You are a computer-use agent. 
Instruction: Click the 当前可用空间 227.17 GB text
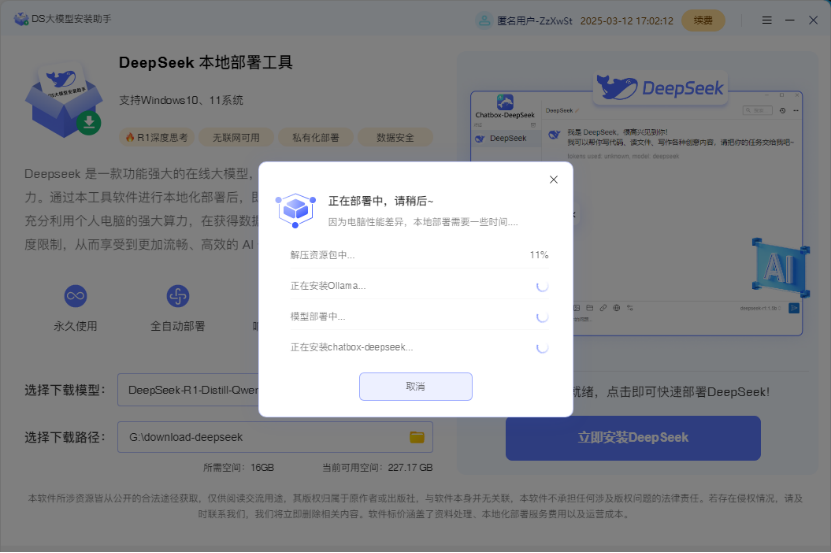pyautogui.click(x=377, y=468)
